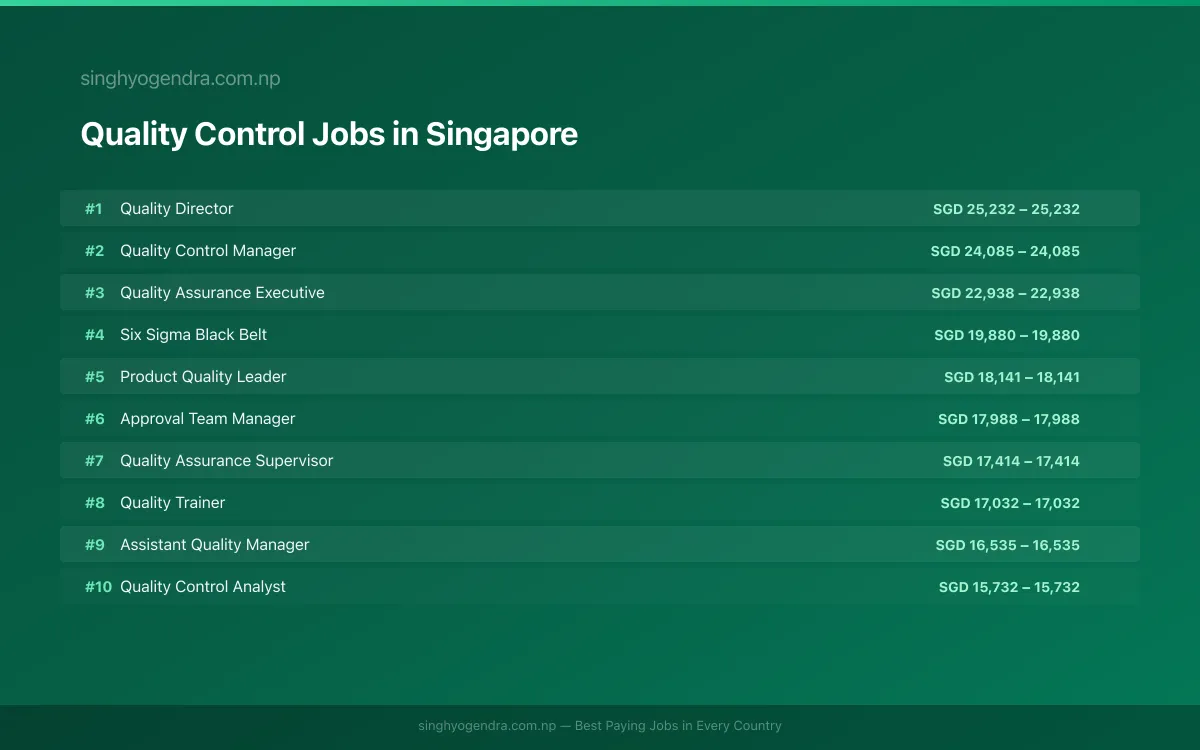
Task: Click the #1 rank number
Action: coord(94,209)
